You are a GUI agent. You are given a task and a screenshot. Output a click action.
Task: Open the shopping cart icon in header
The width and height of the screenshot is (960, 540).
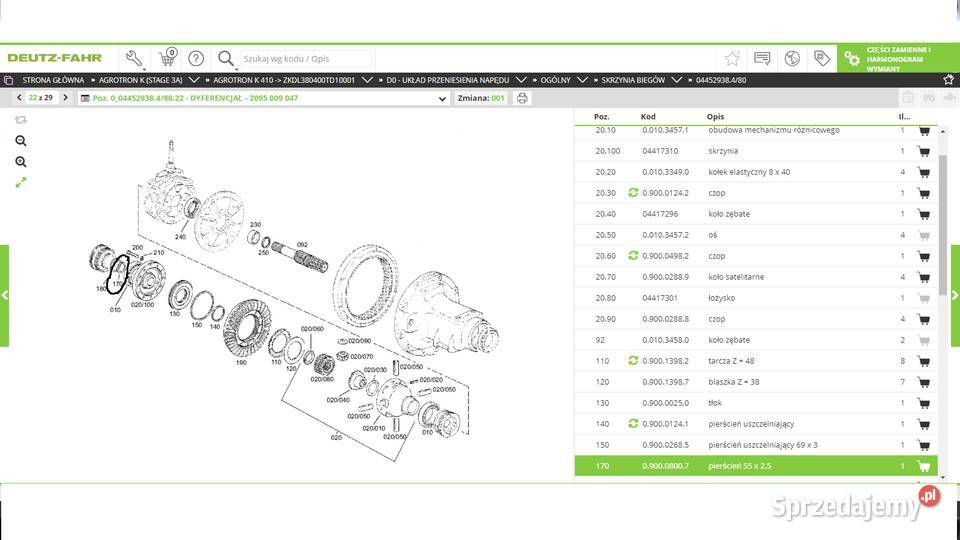(x=166, y=58)
